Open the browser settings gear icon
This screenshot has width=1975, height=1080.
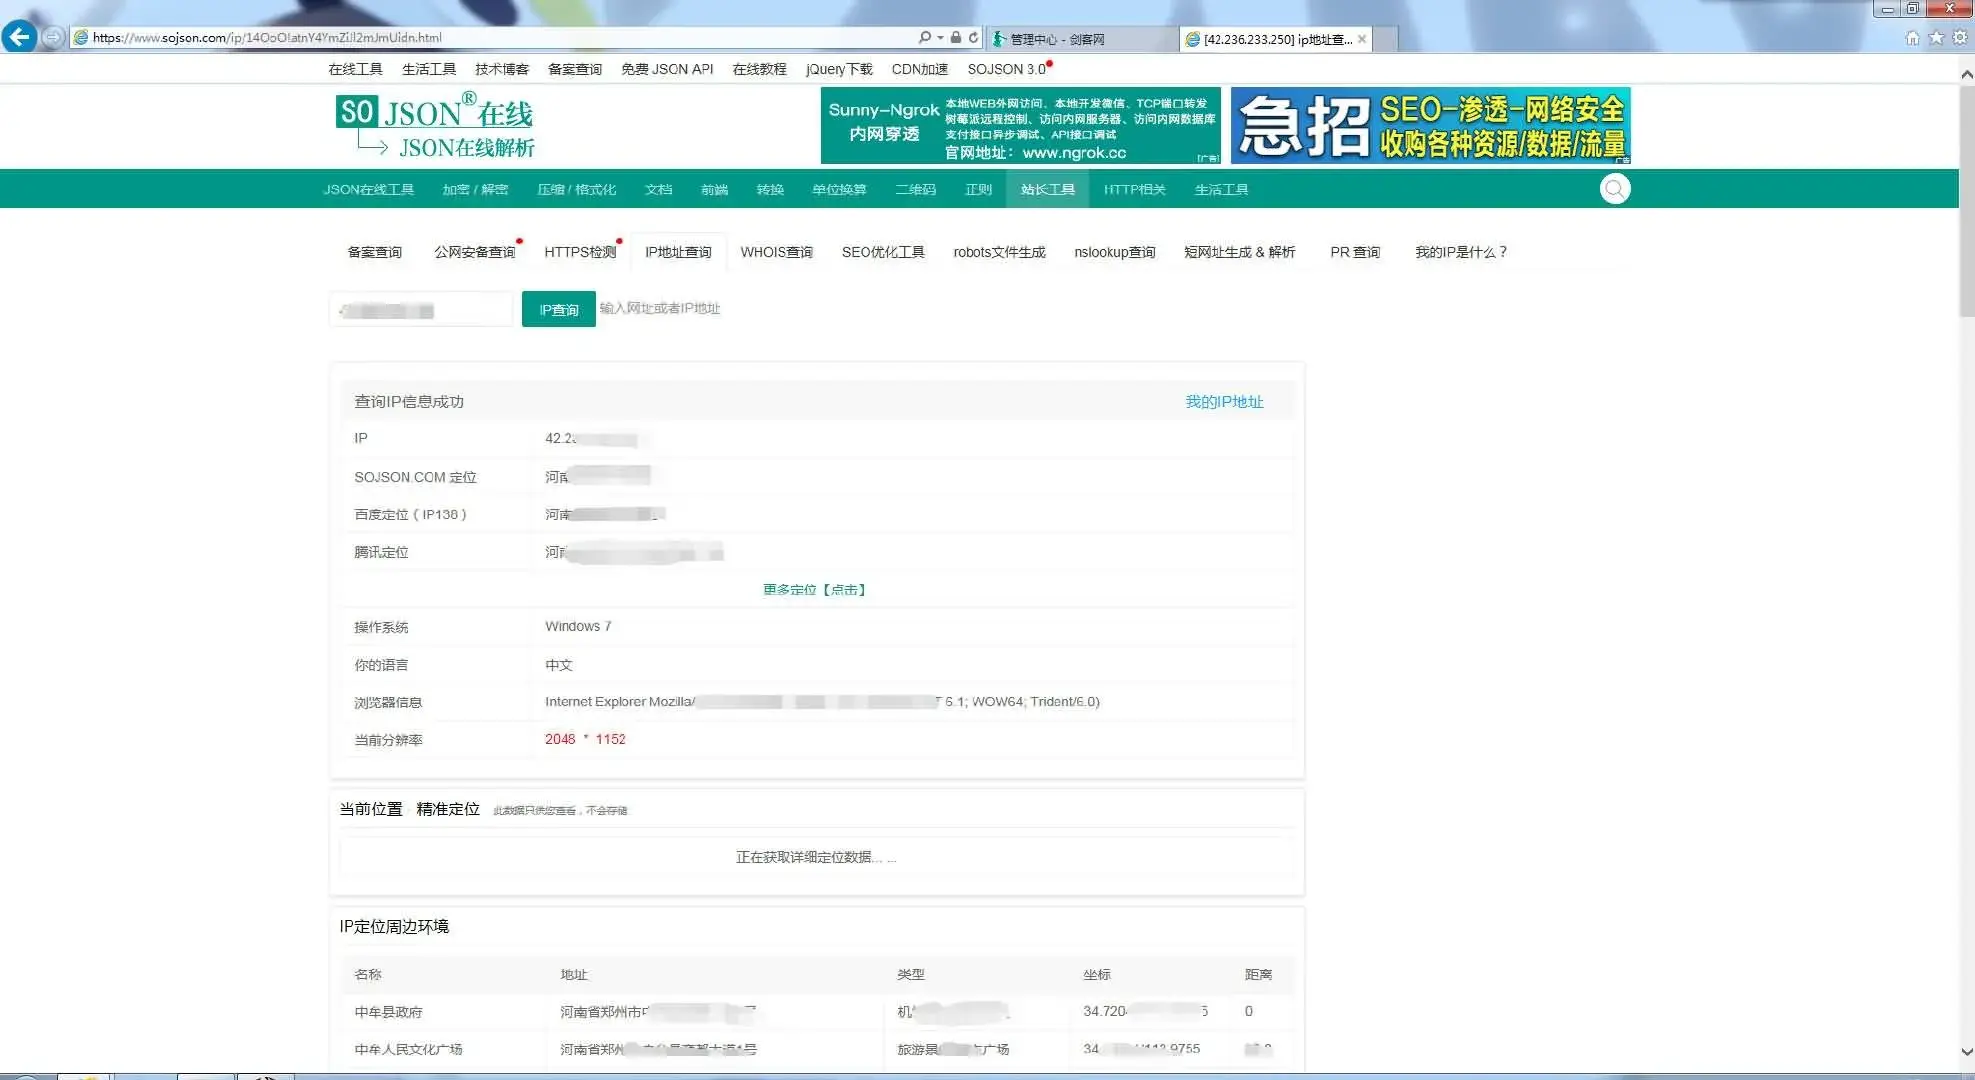point(1960,38)
